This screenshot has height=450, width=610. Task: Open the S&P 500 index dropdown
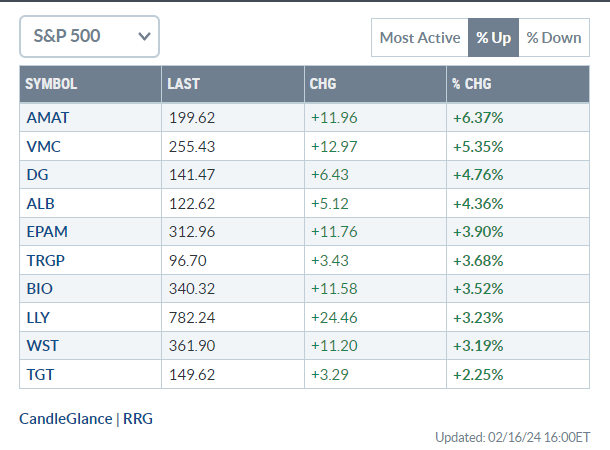(89, 37)
